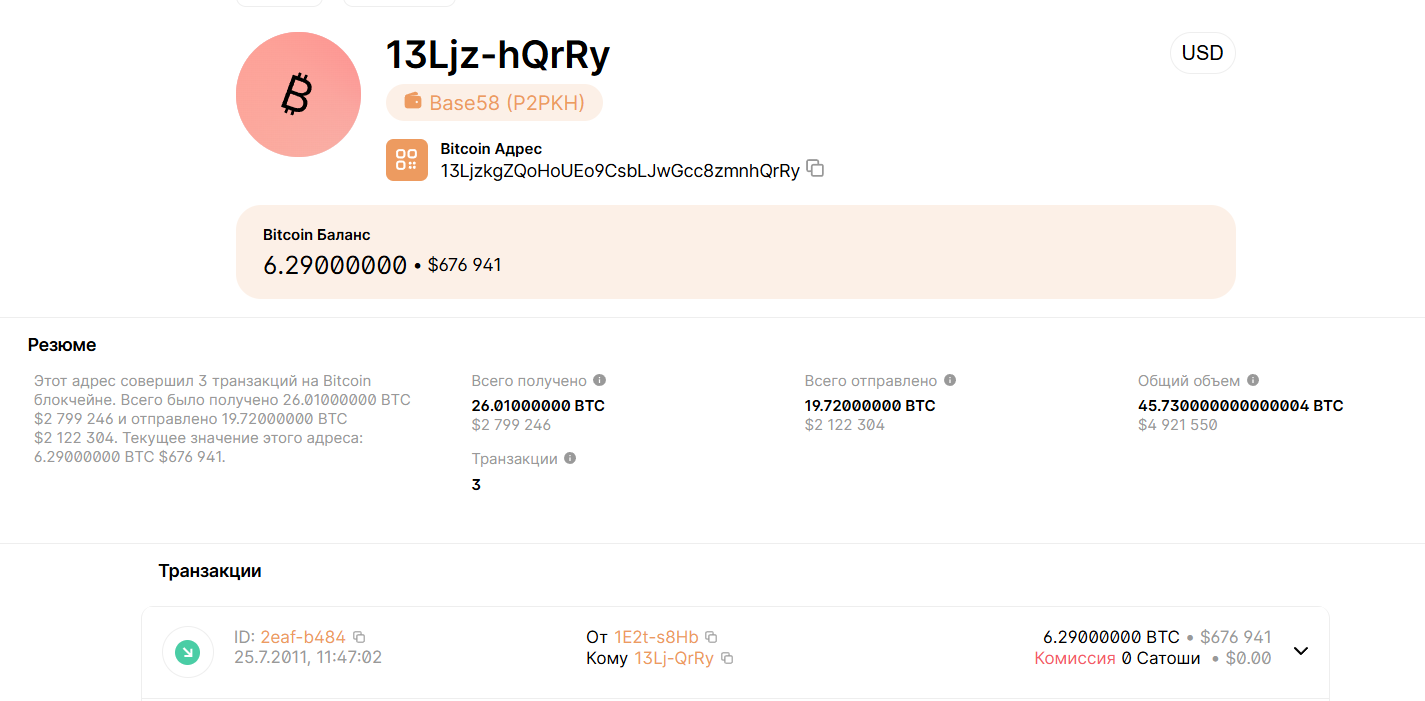Click the Bitcoin Баланс card
The height and width of the screenshot is (701, 1425).
(x=735, y=252)
